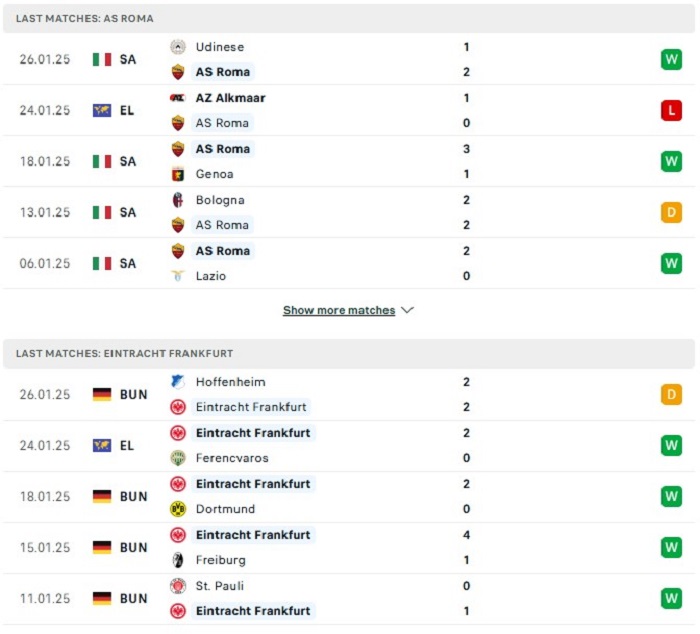Click the Europa League flag icon for 24.01.25 Frankfurt match
The image size is (700, 634).
click(102, 446)
